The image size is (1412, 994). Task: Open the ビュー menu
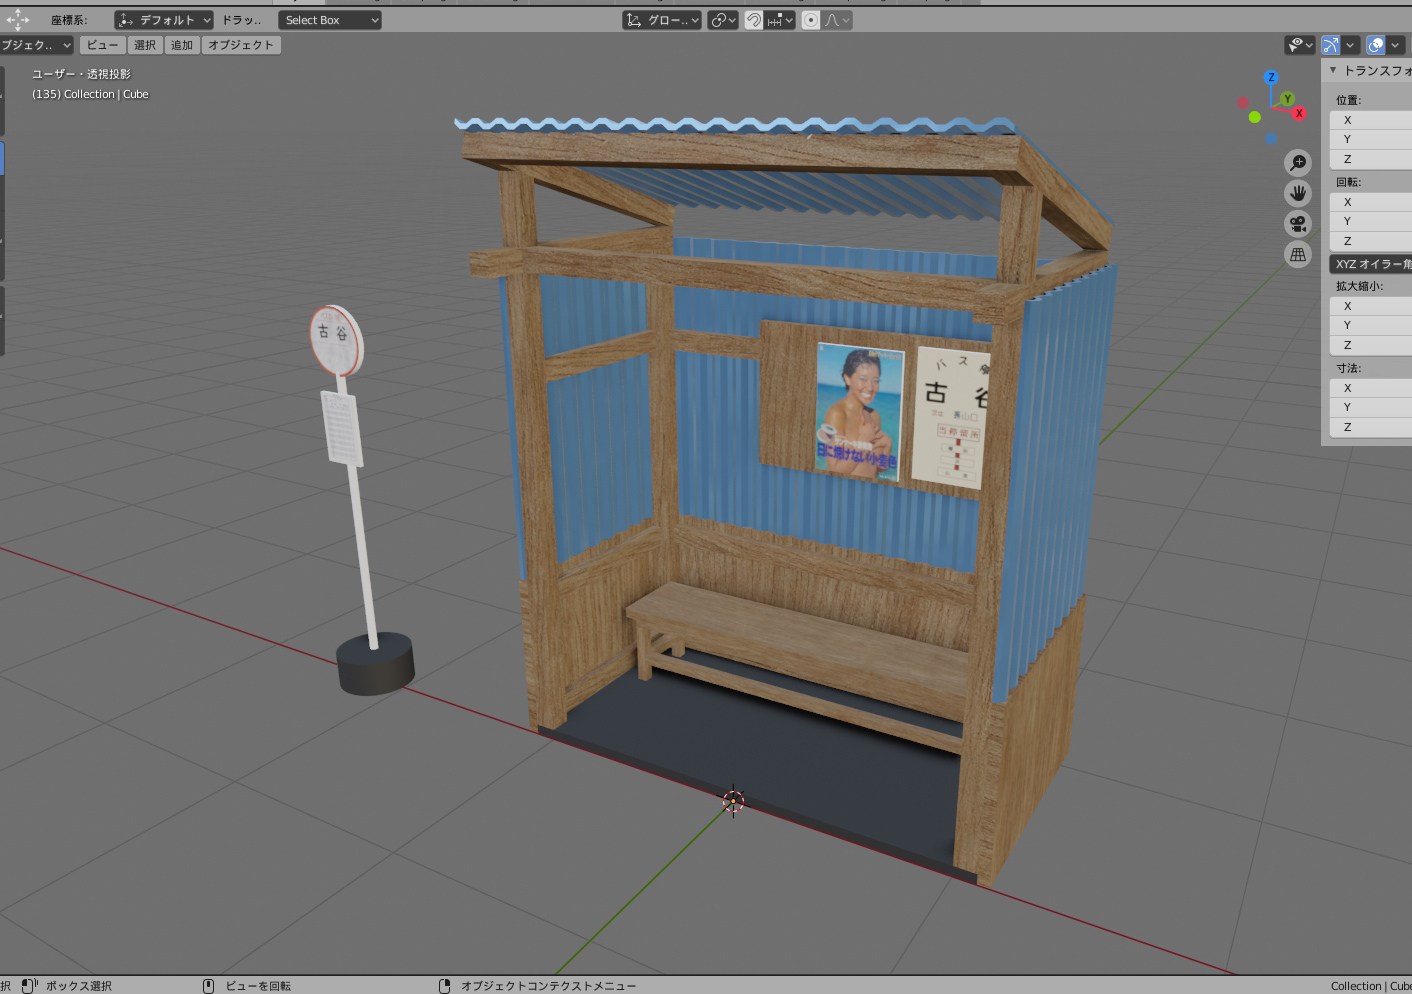[x=102, y=45]
